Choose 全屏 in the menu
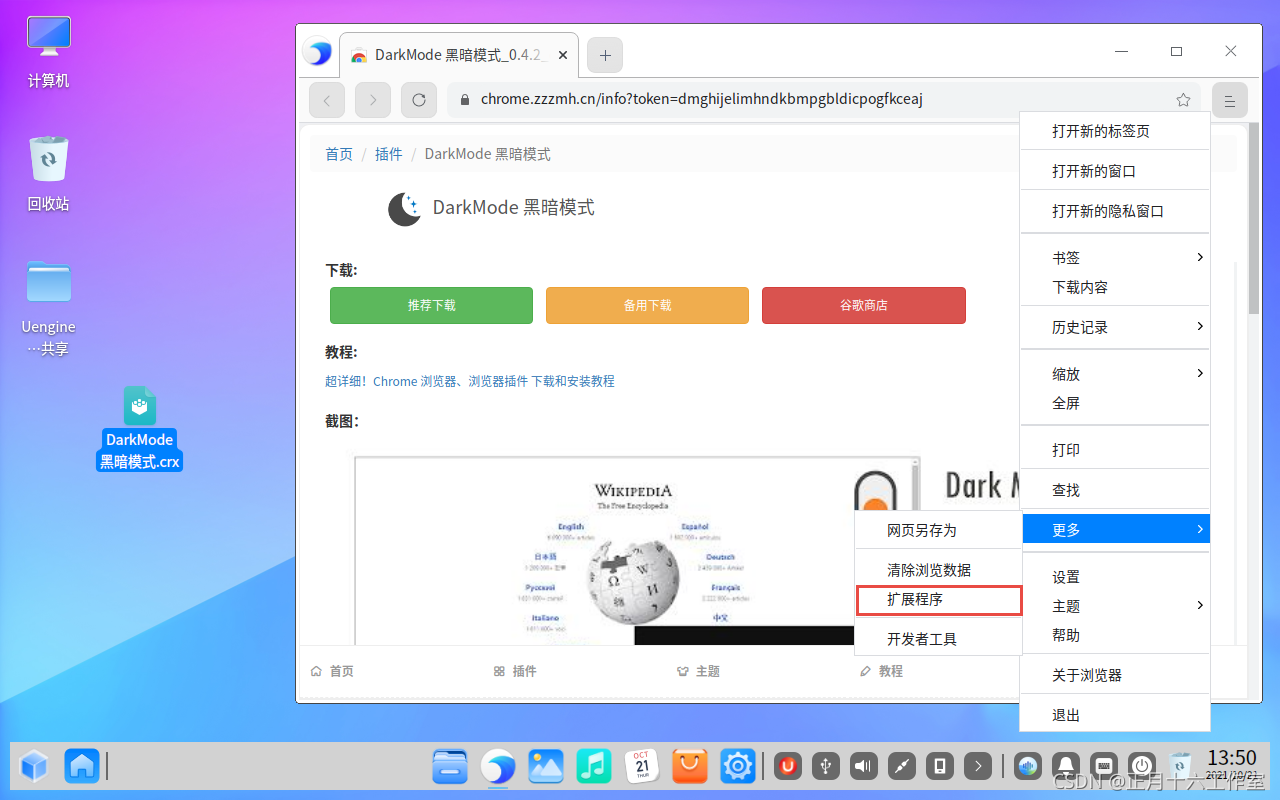The height and width of the screenshot is (800, 1280). [1115, 403]
